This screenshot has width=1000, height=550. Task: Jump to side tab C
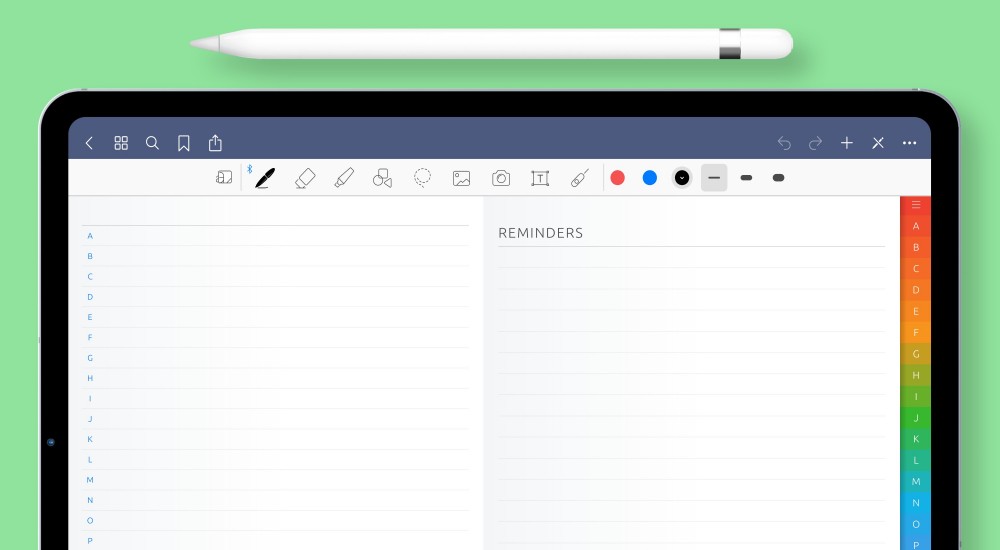pyautogui.click(x=916, y=269)
